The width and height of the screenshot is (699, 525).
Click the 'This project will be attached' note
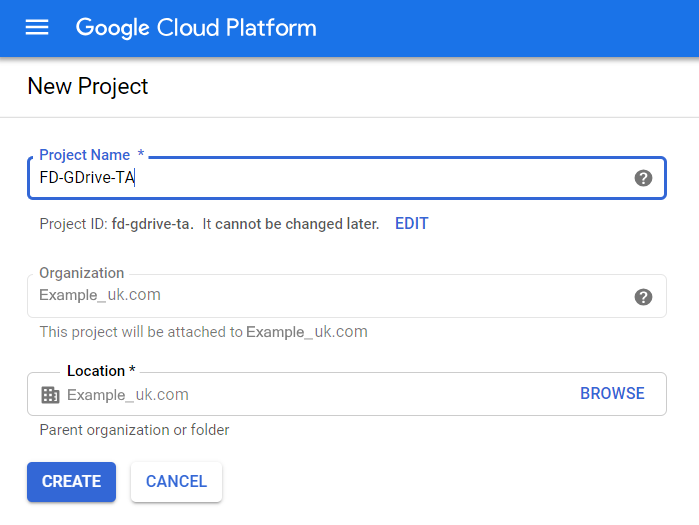coord(203,332)
